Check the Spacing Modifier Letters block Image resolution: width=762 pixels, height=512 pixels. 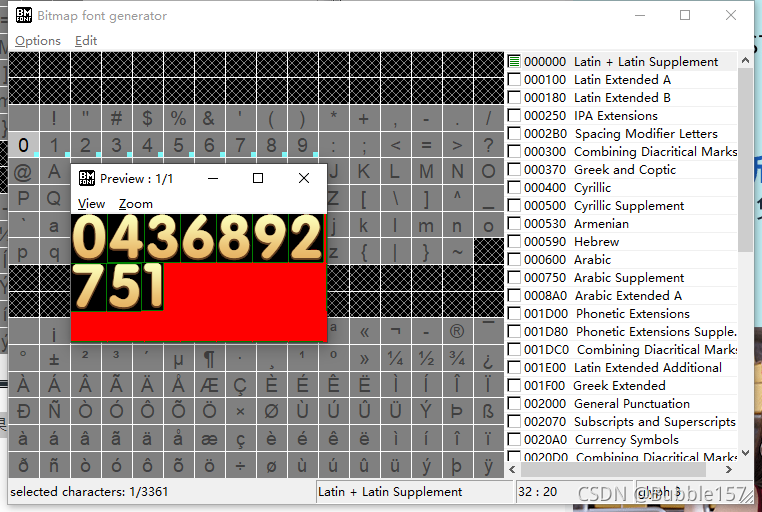[x=514, y=134]
